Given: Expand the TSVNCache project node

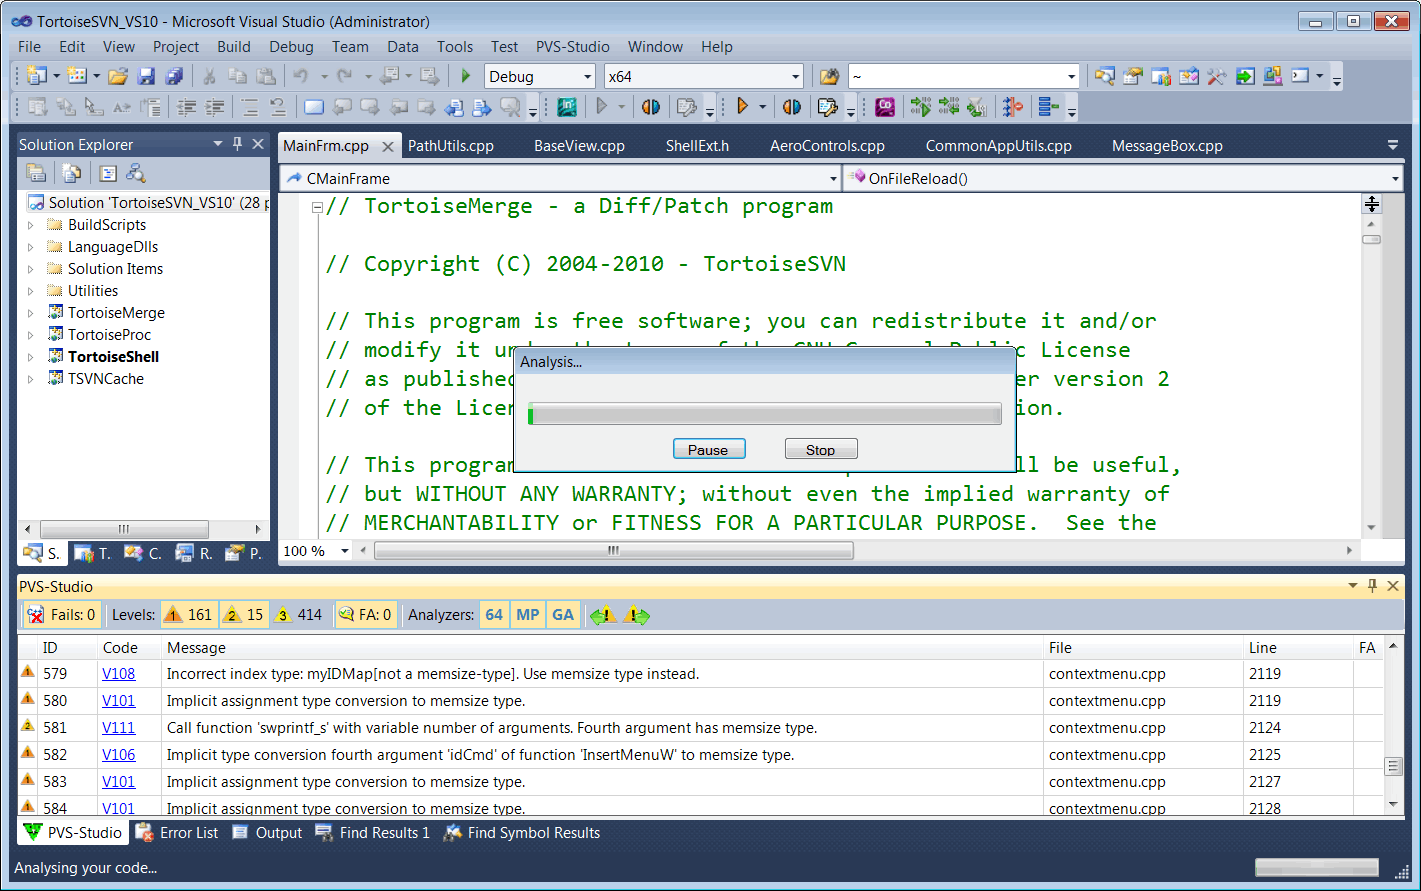Looking at the screenshot, I should coord(30,379).
